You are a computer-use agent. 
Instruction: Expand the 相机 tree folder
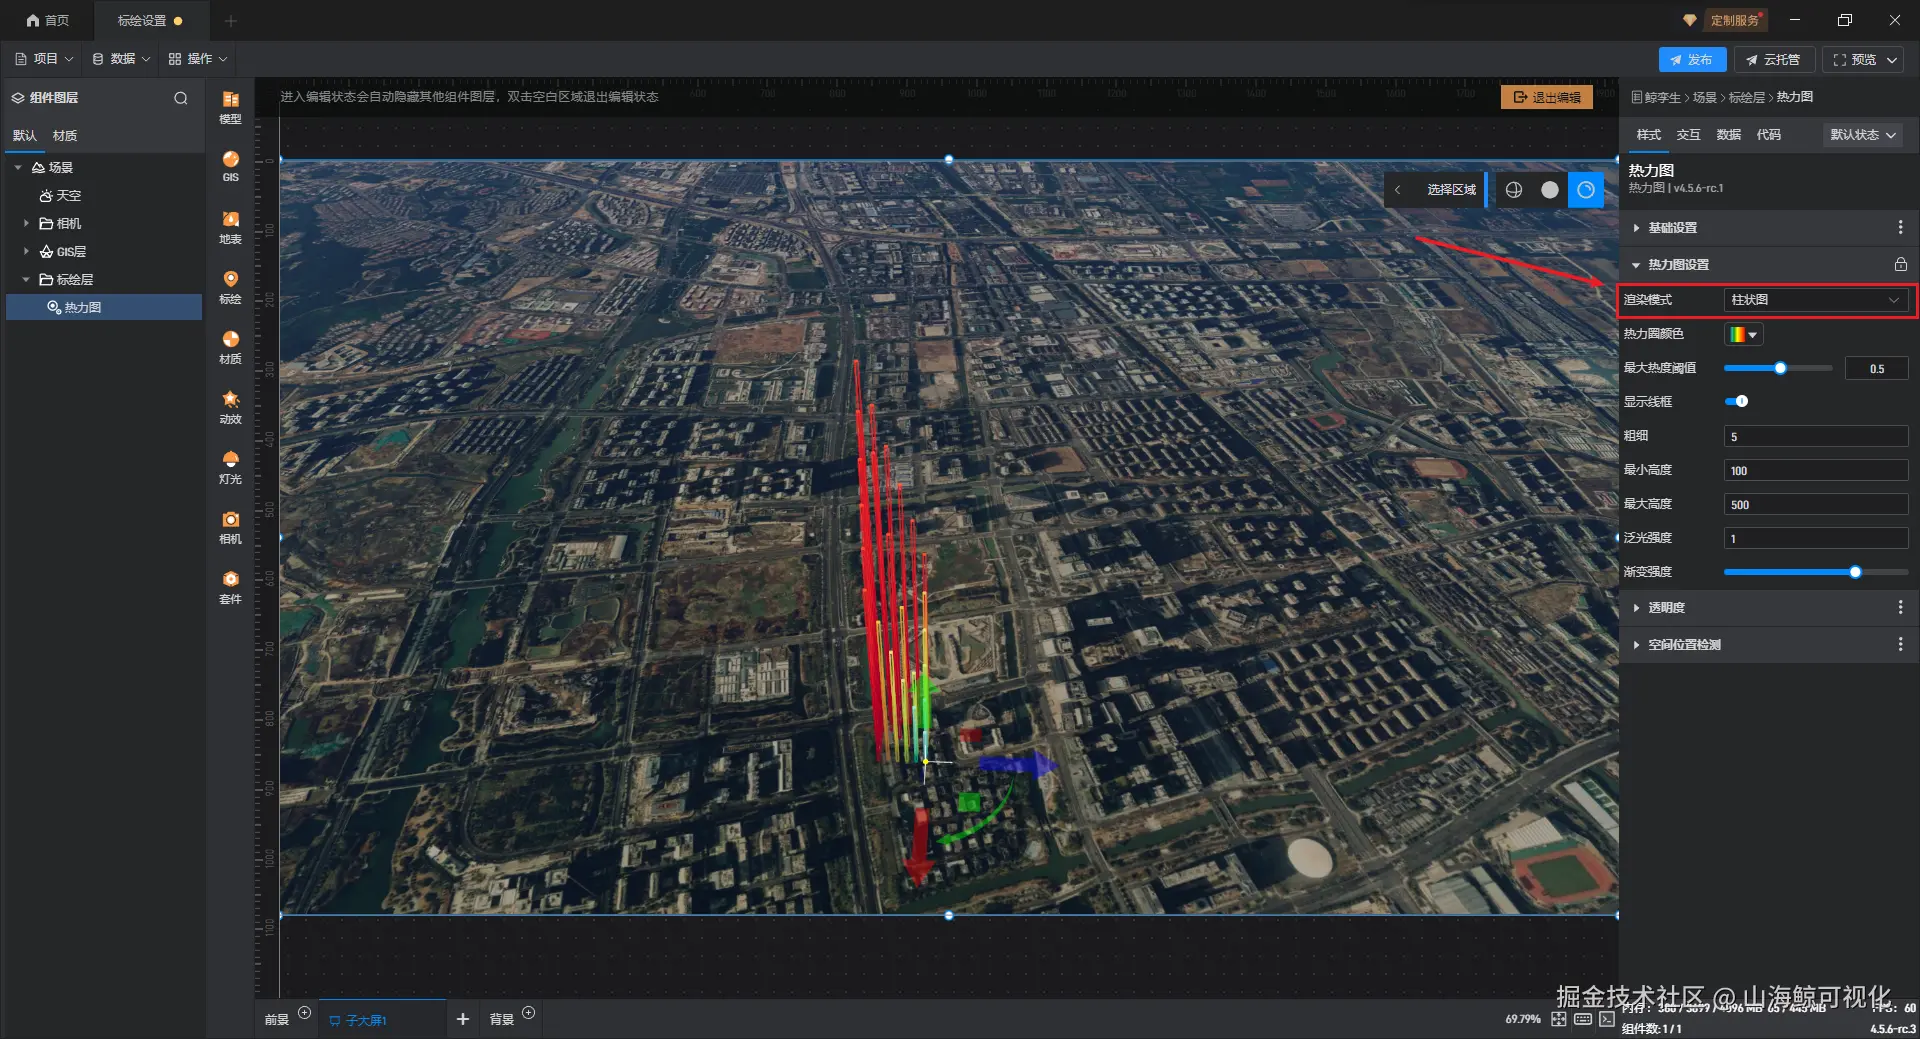point(26,224)
